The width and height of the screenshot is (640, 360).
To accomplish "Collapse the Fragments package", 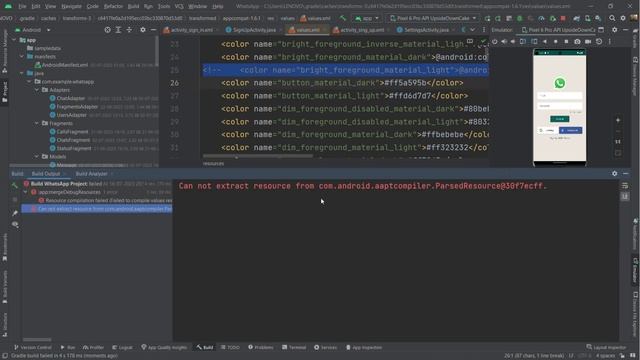I will click(37, 123).
